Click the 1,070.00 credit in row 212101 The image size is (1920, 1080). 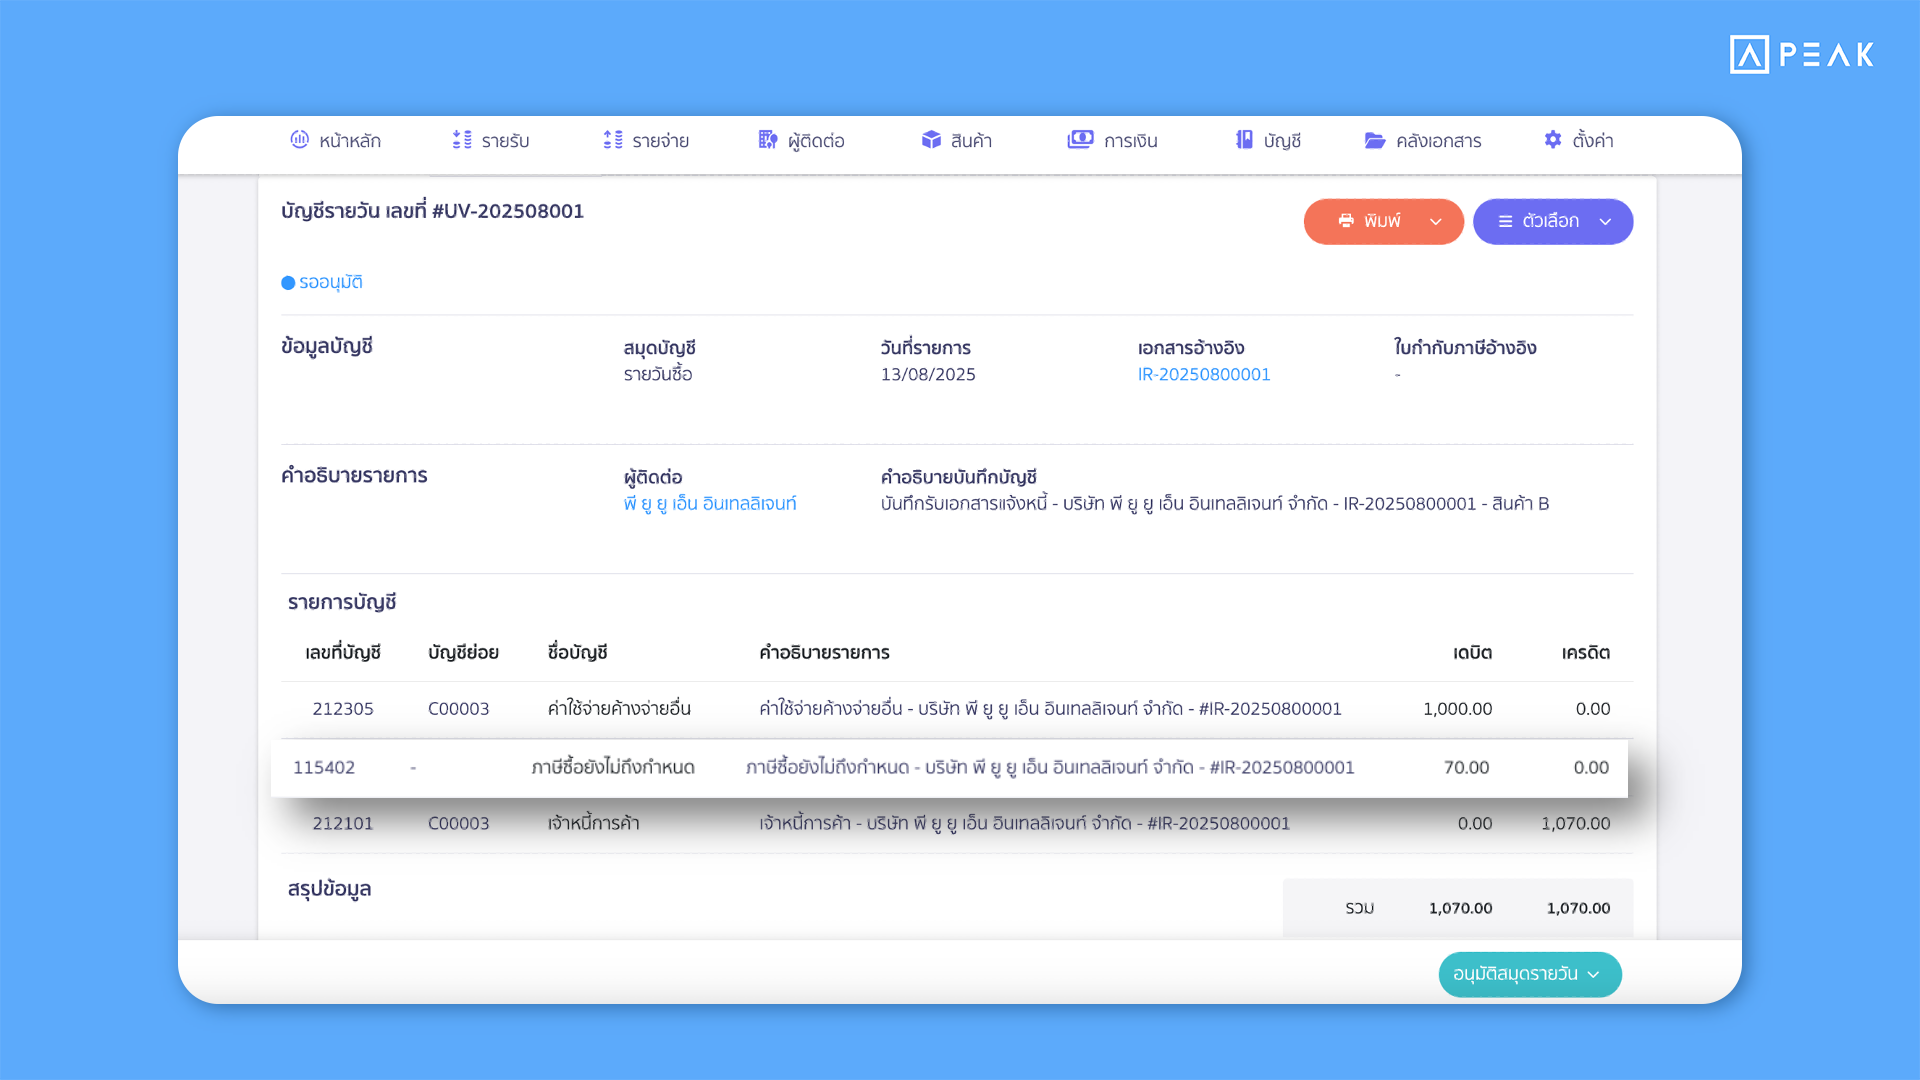tap(1575, 824)
